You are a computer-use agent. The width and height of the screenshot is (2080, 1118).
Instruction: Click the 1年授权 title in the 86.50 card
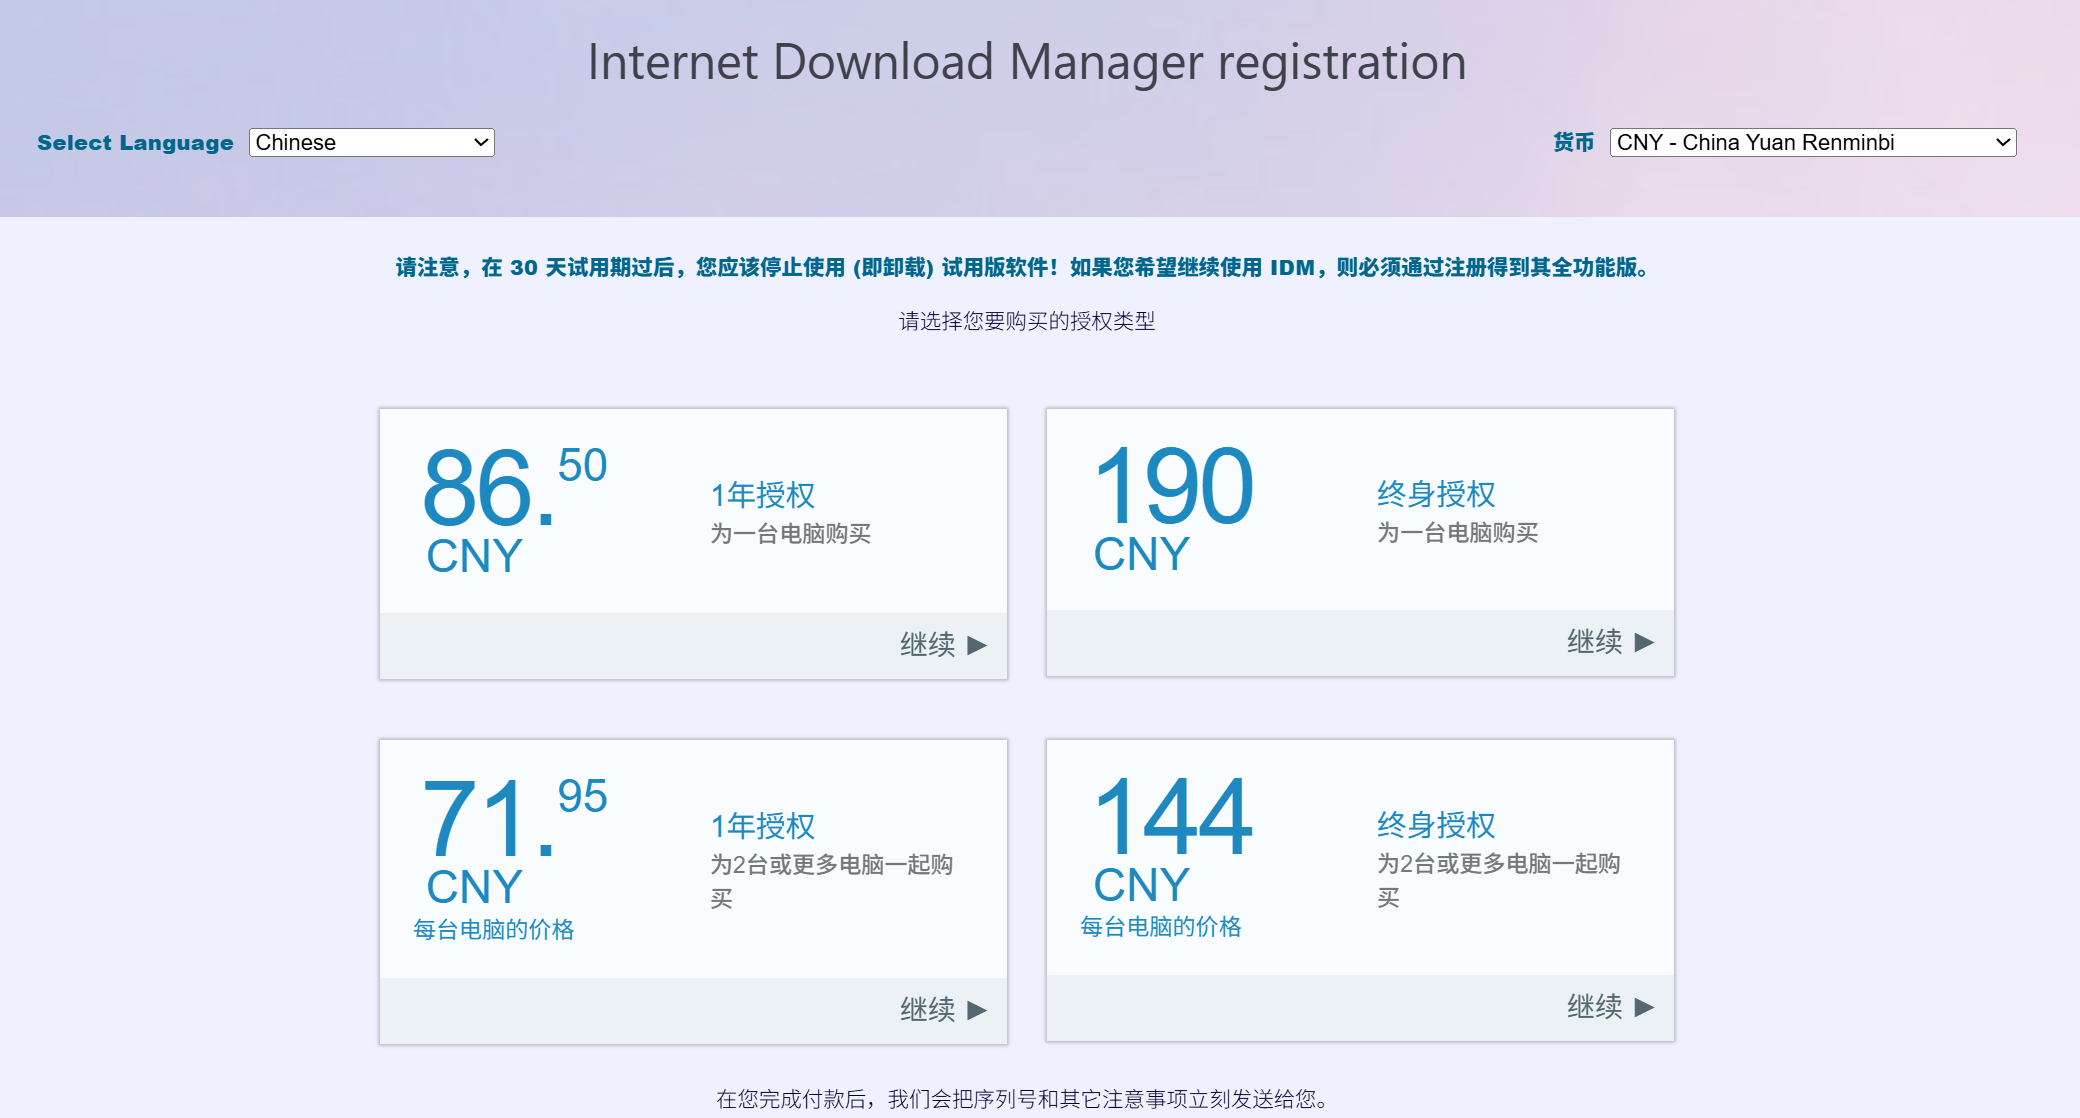coord(763,495)
